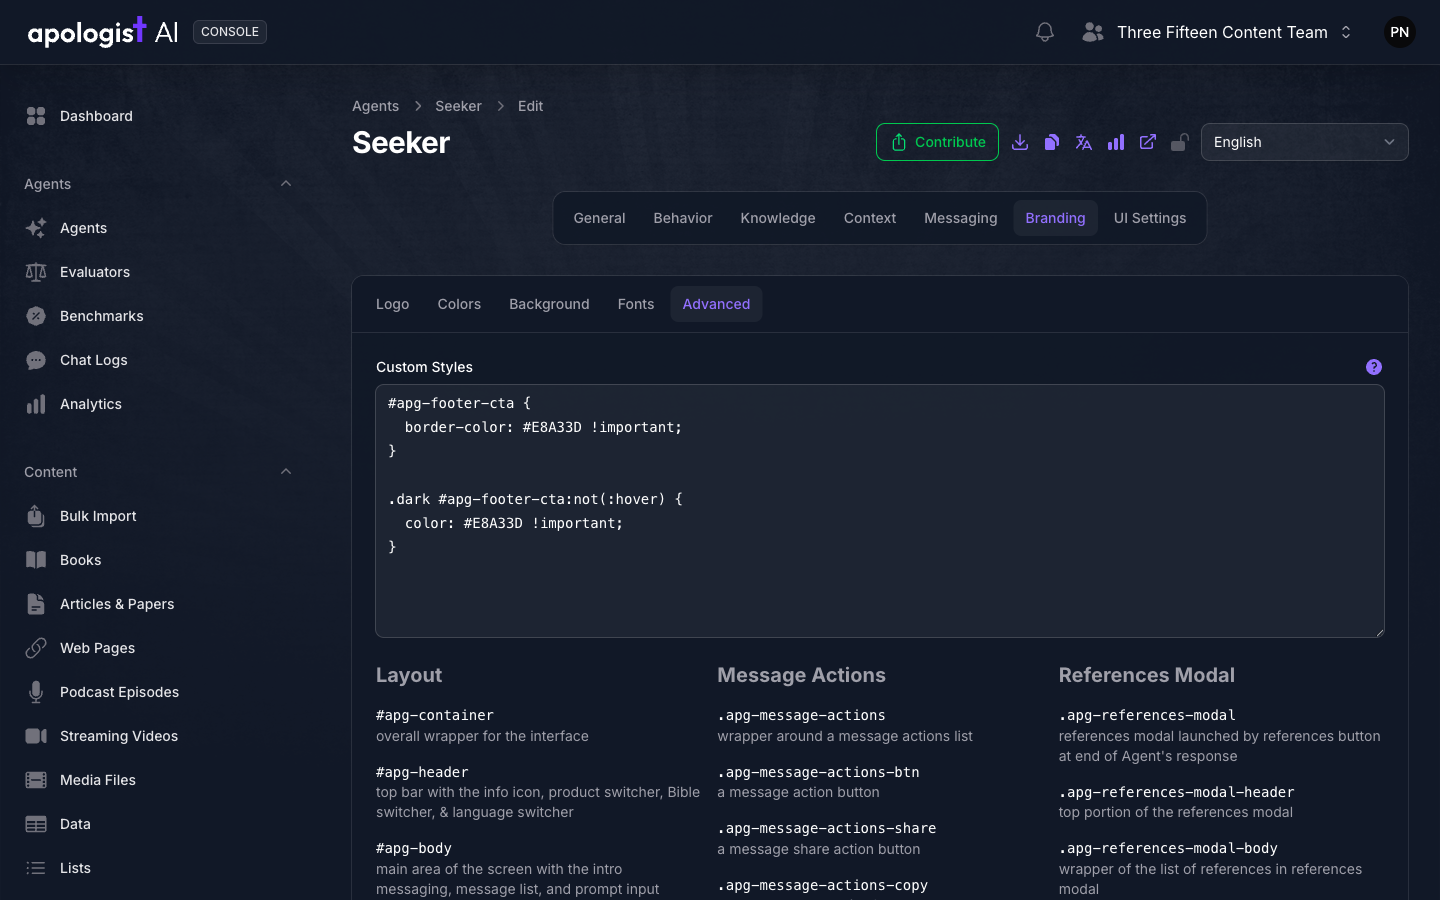
Task: Select the Branding tab
Action: 1055,218
